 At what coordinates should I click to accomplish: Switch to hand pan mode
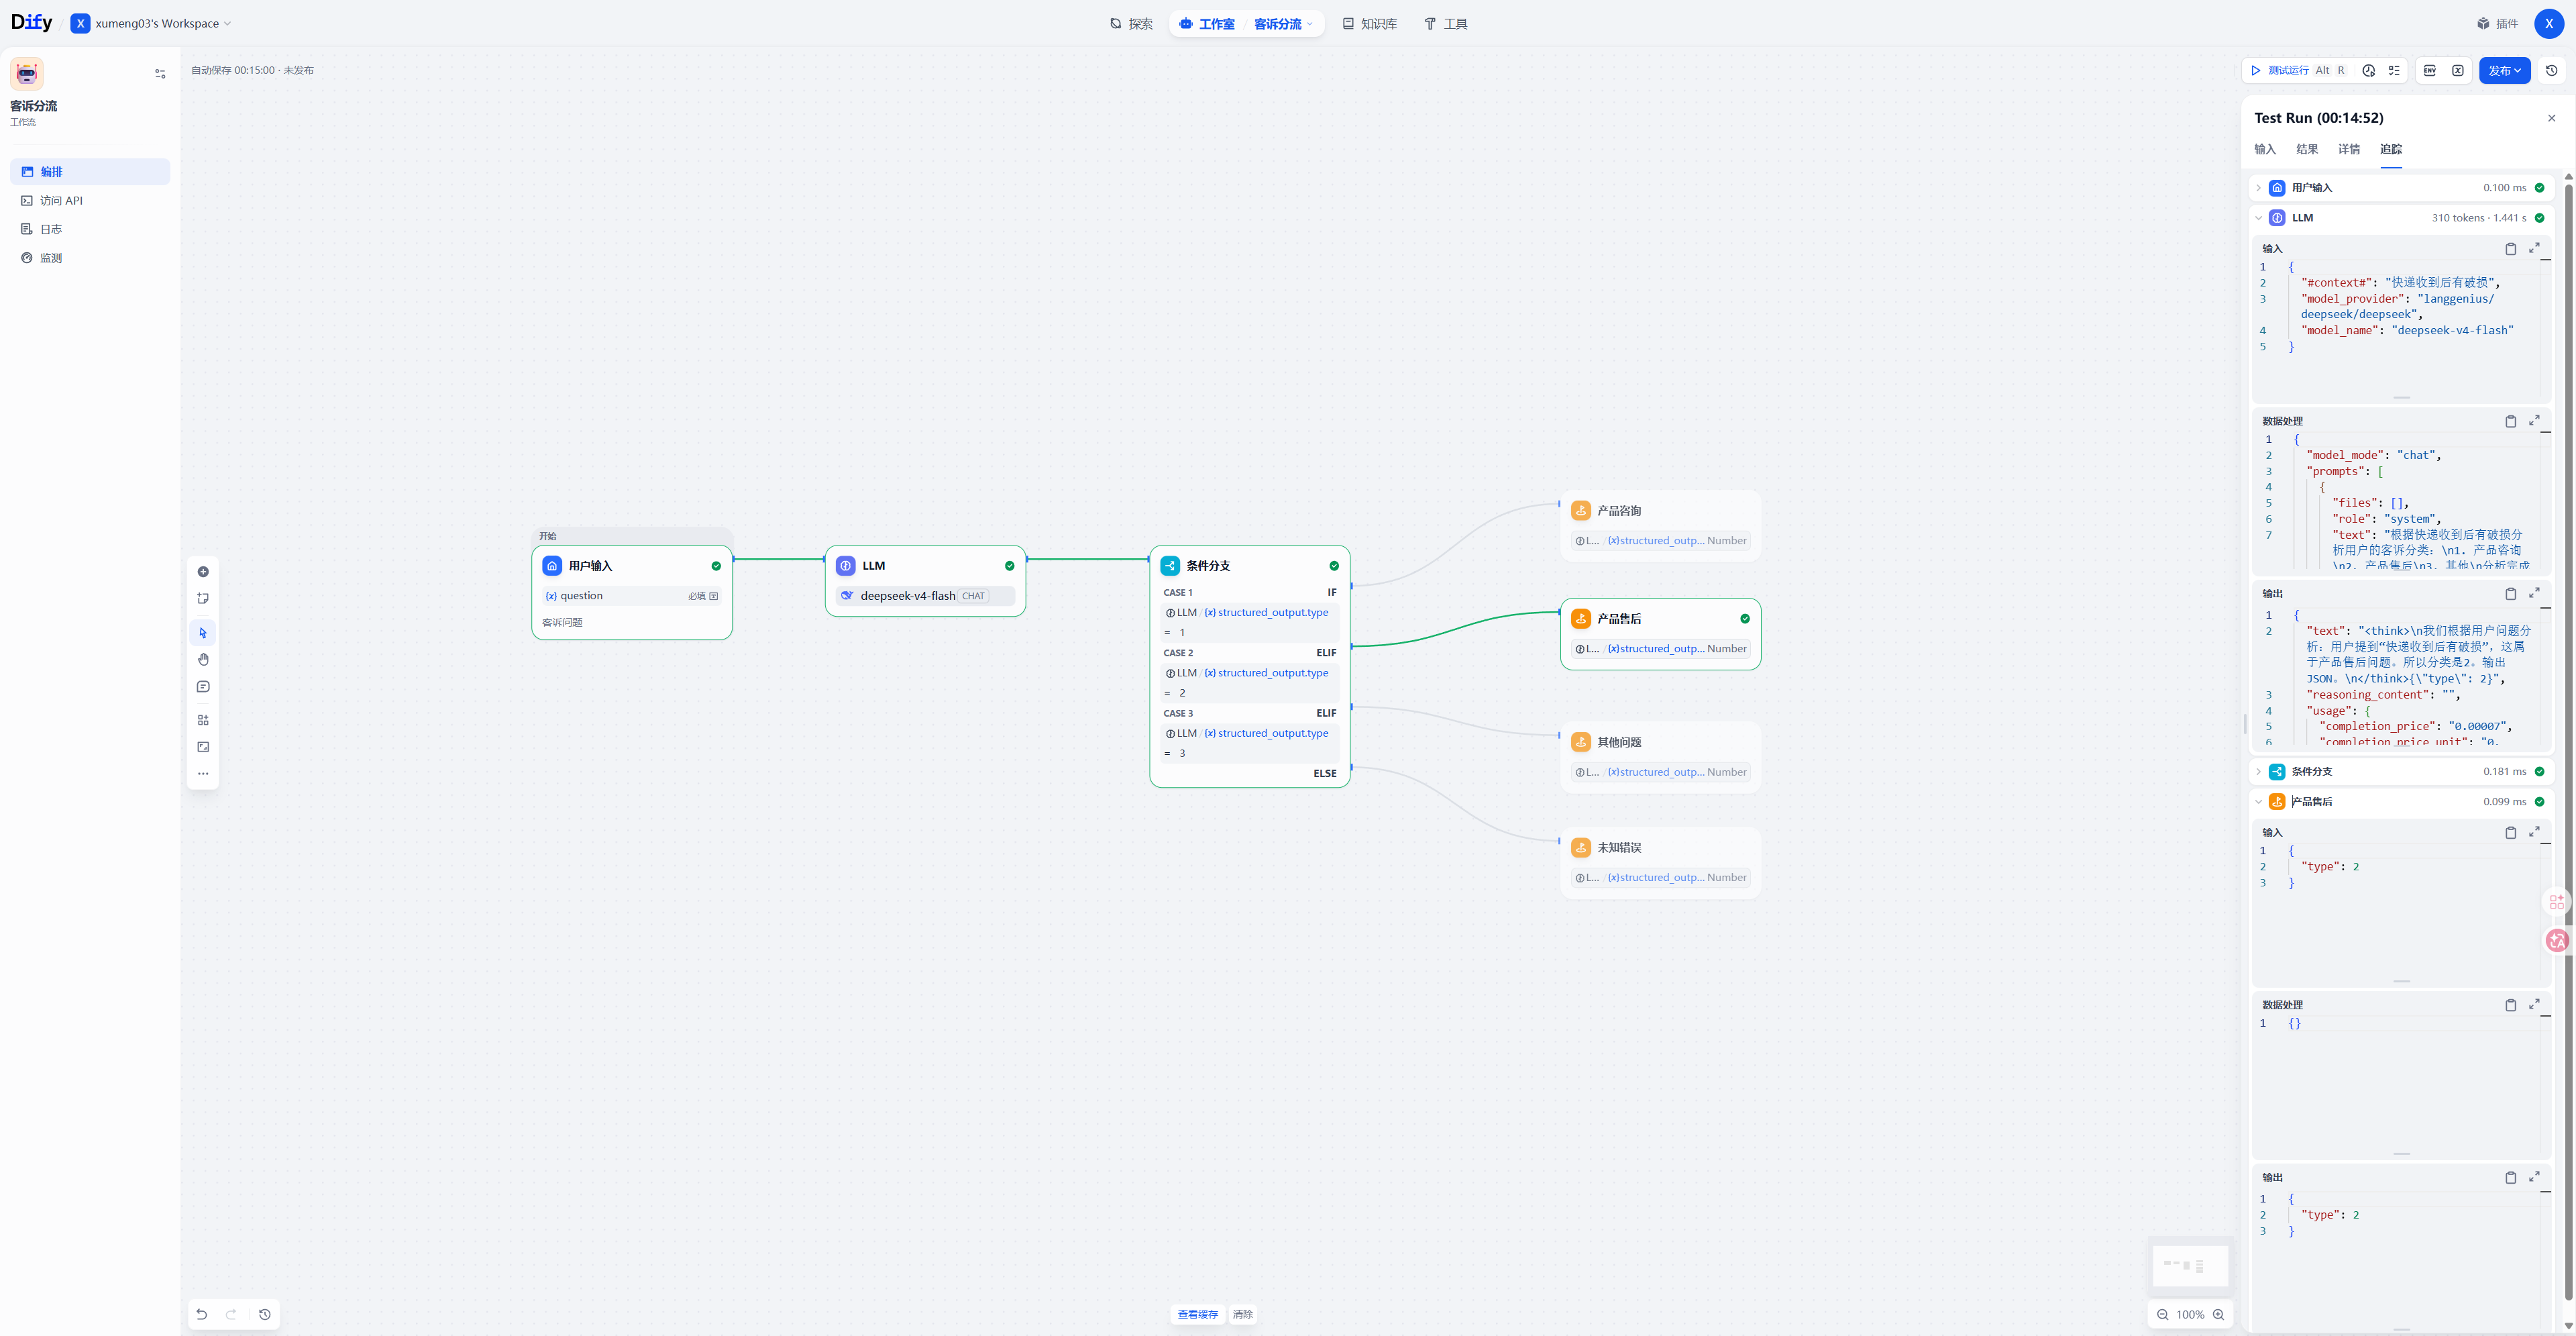coord(203,660)
